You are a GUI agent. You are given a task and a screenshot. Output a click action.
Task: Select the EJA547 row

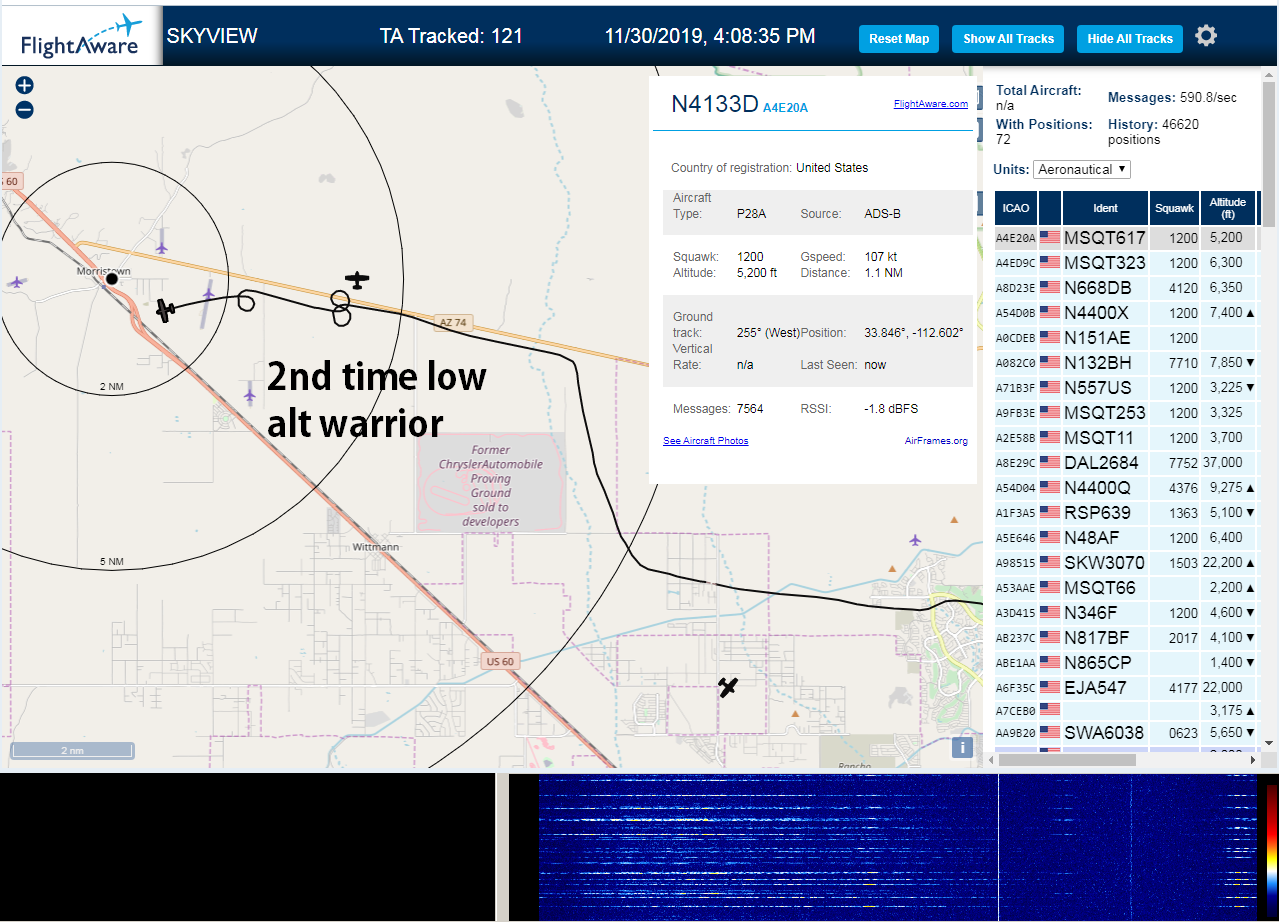pyautogui.click(x=1126, y=688)
